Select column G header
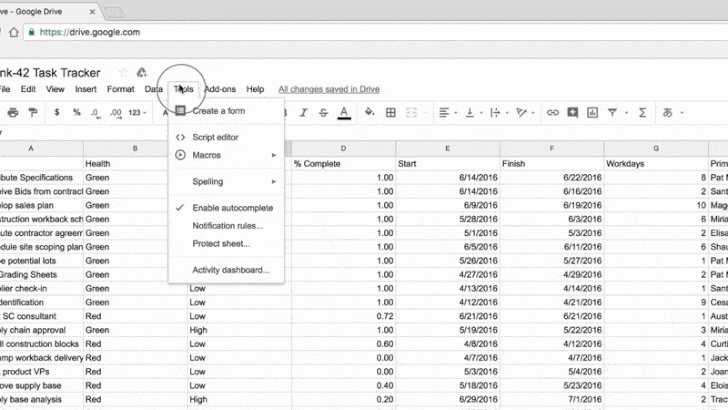 [656, 149]
